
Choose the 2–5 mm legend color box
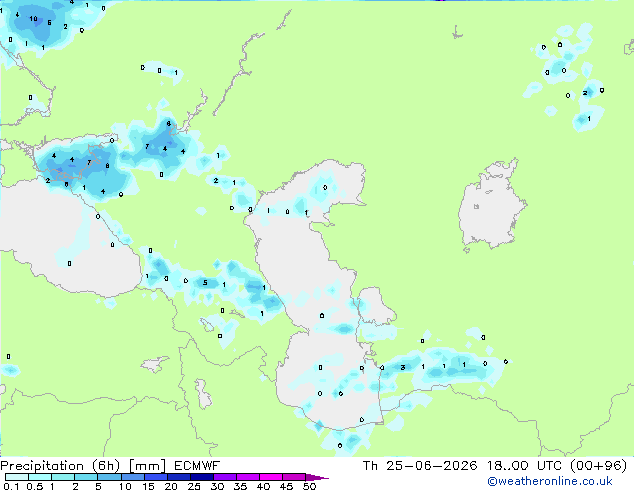(x=86, y=477)
